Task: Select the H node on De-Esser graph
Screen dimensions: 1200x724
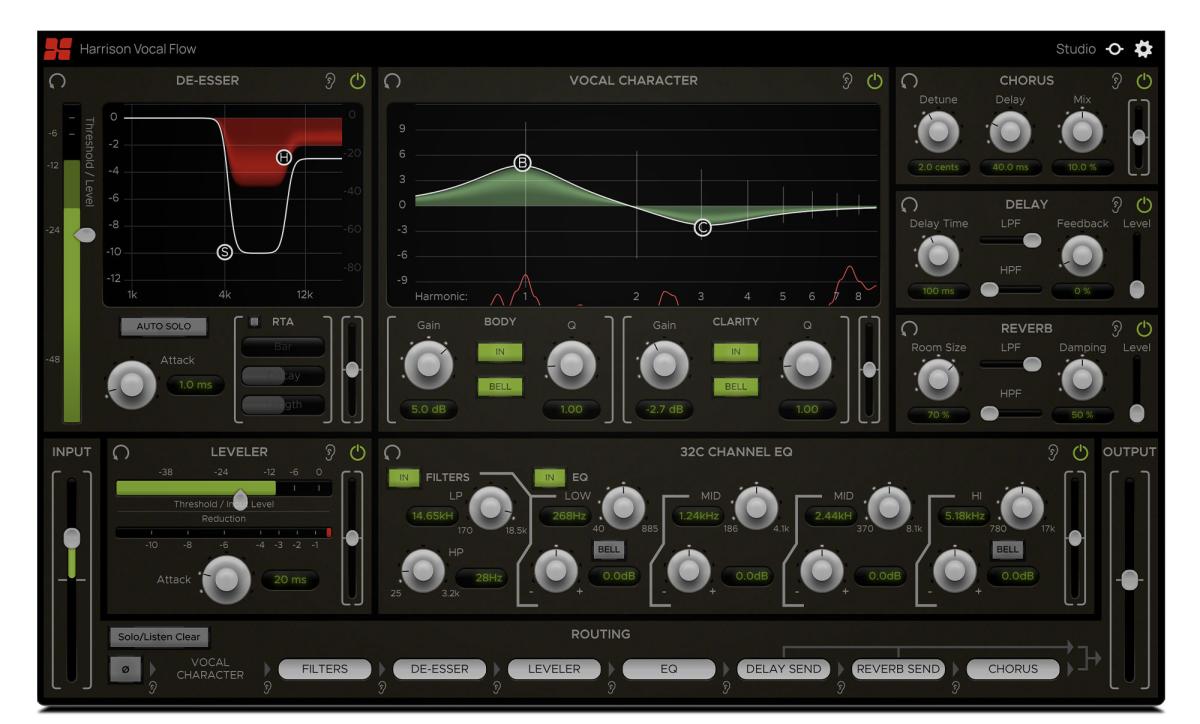Action: [x=284, y=157]
